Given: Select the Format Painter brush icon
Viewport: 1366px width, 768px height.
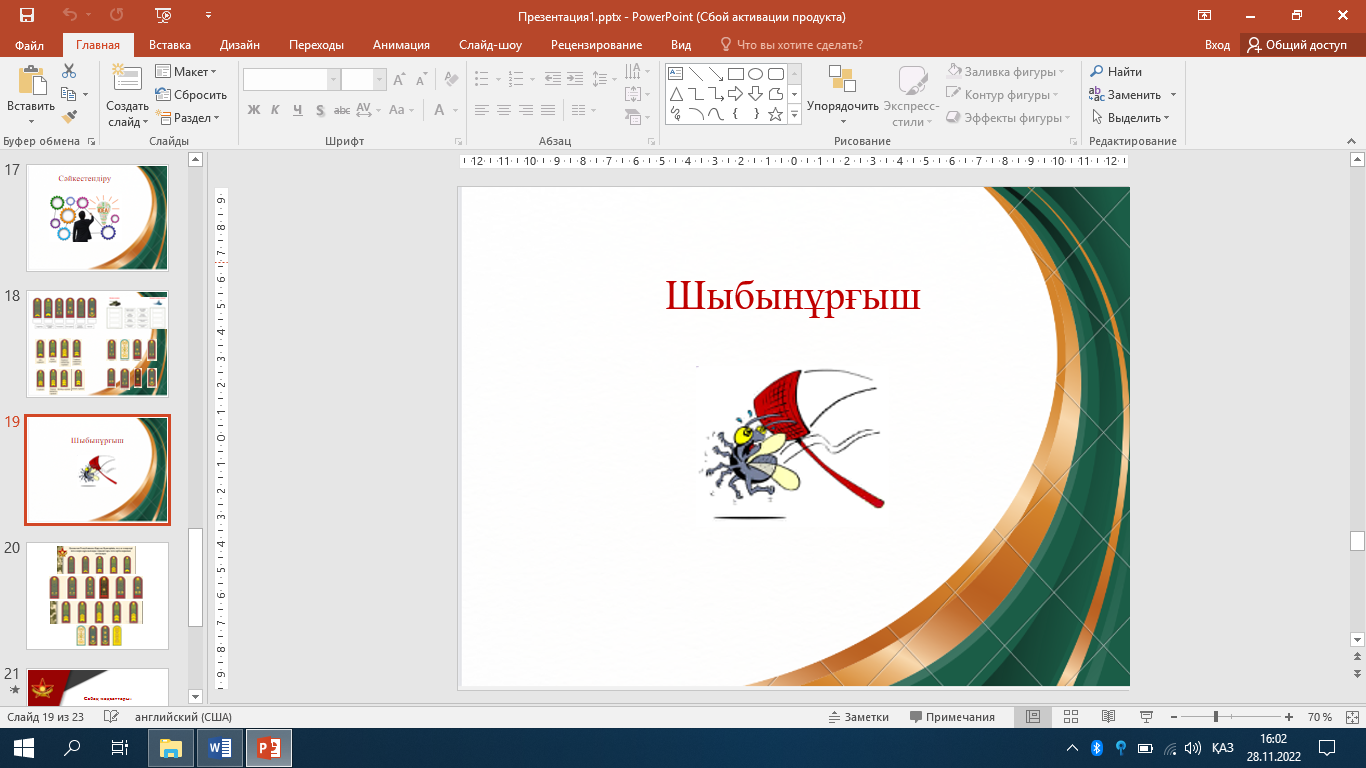Looking at the screenshot, I should (x=69, y=117).
